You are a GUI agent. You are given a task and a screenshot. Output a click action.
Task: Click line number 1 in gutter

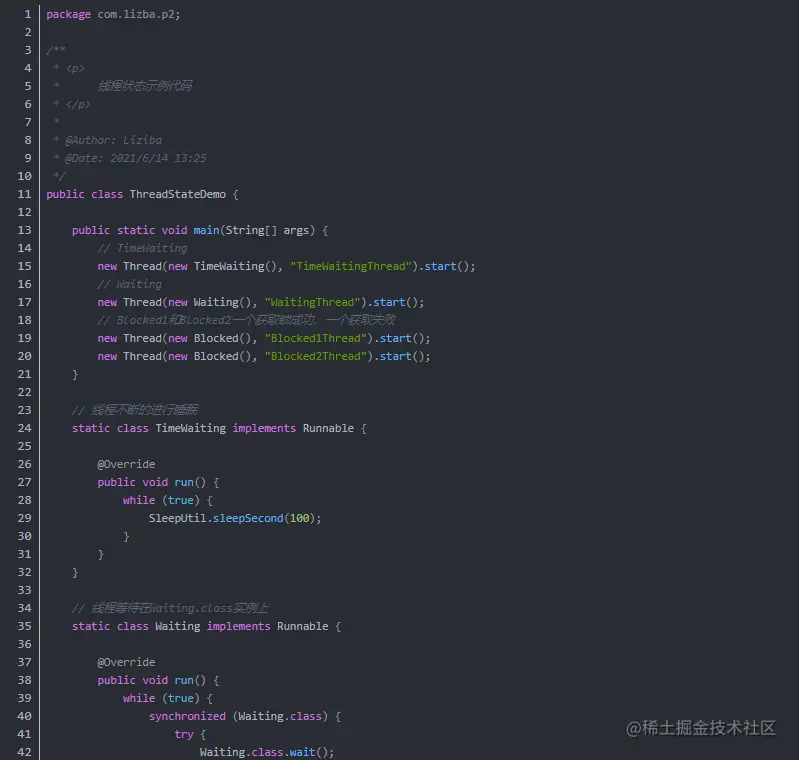click(x=28, y=14)
